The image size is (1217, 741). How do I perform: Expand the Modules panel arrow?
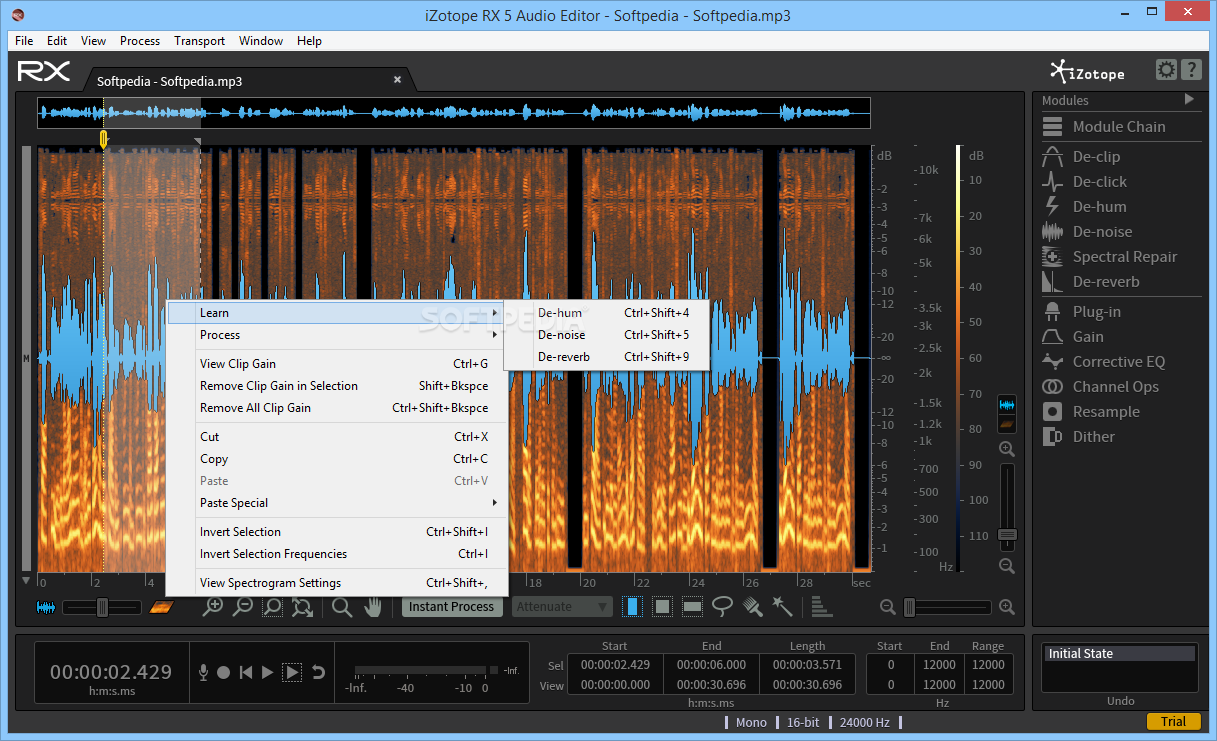[x=1189, y=99]
